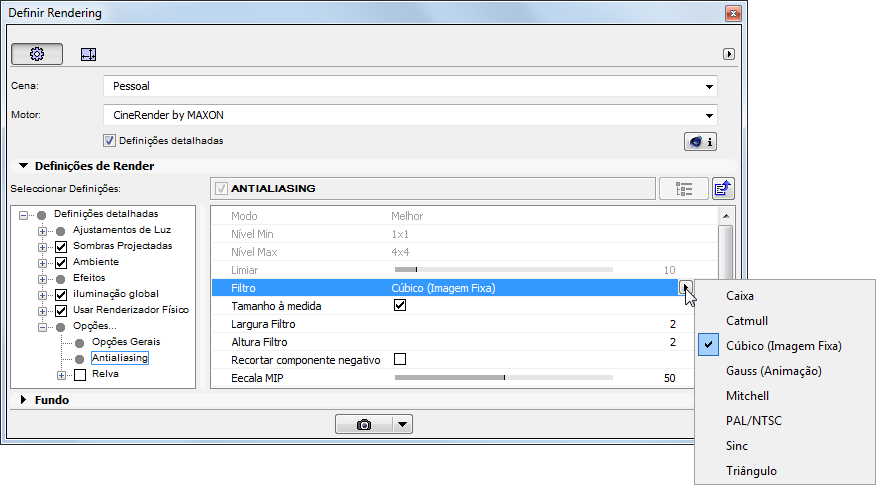Click the settings list scroll-up arrow
The height and width of the screenshot is (485, 876).
726,216
